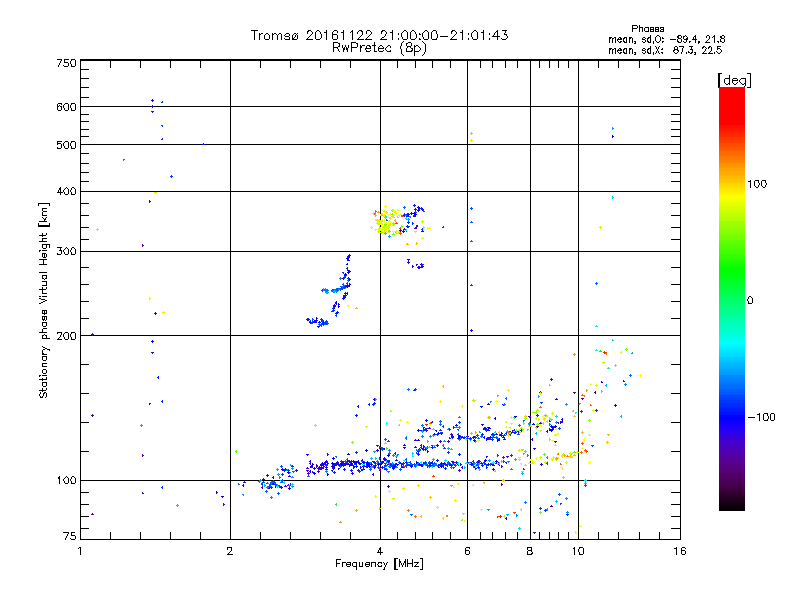Click the y-axis tick label '300'
This screenshot has height=600, width=800.
pyautogui.click(x=66, y=252)
